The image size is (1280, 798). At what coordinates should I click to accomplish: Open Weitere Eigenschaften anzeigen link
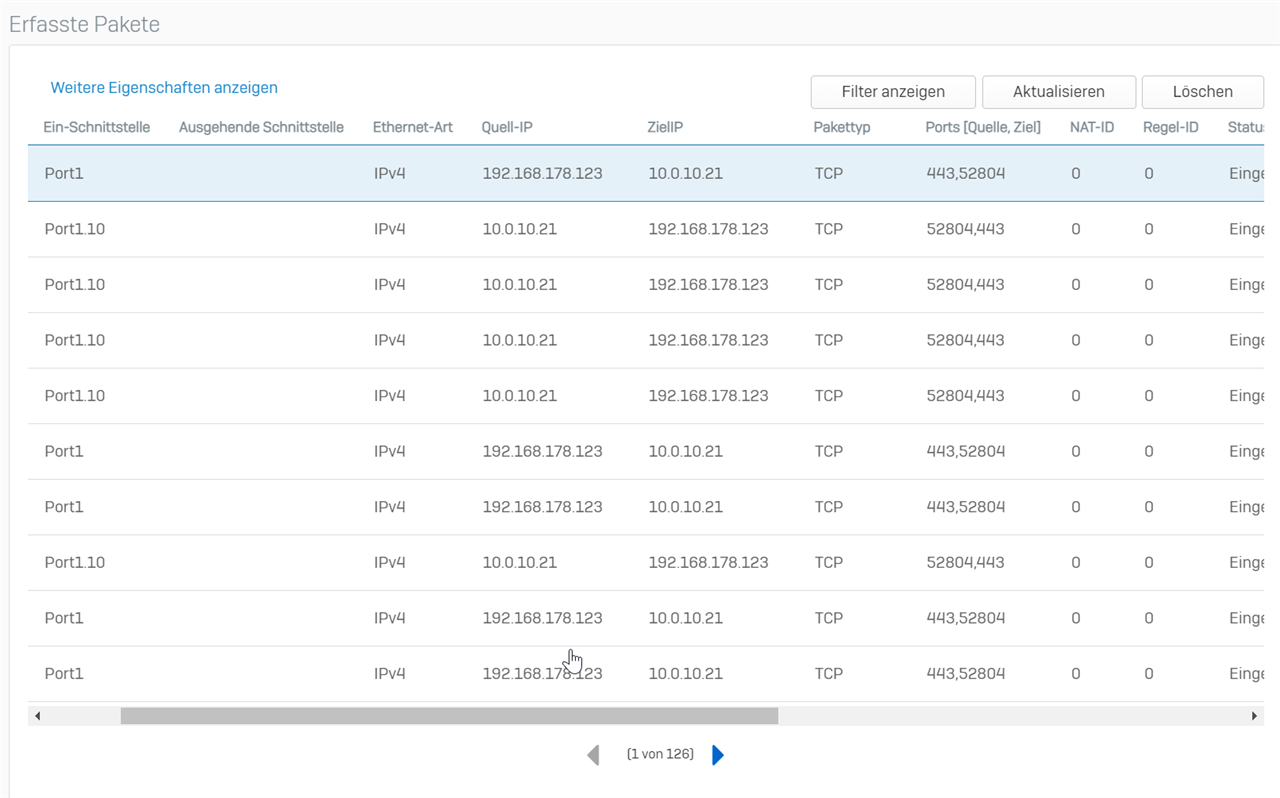[164, 88]
